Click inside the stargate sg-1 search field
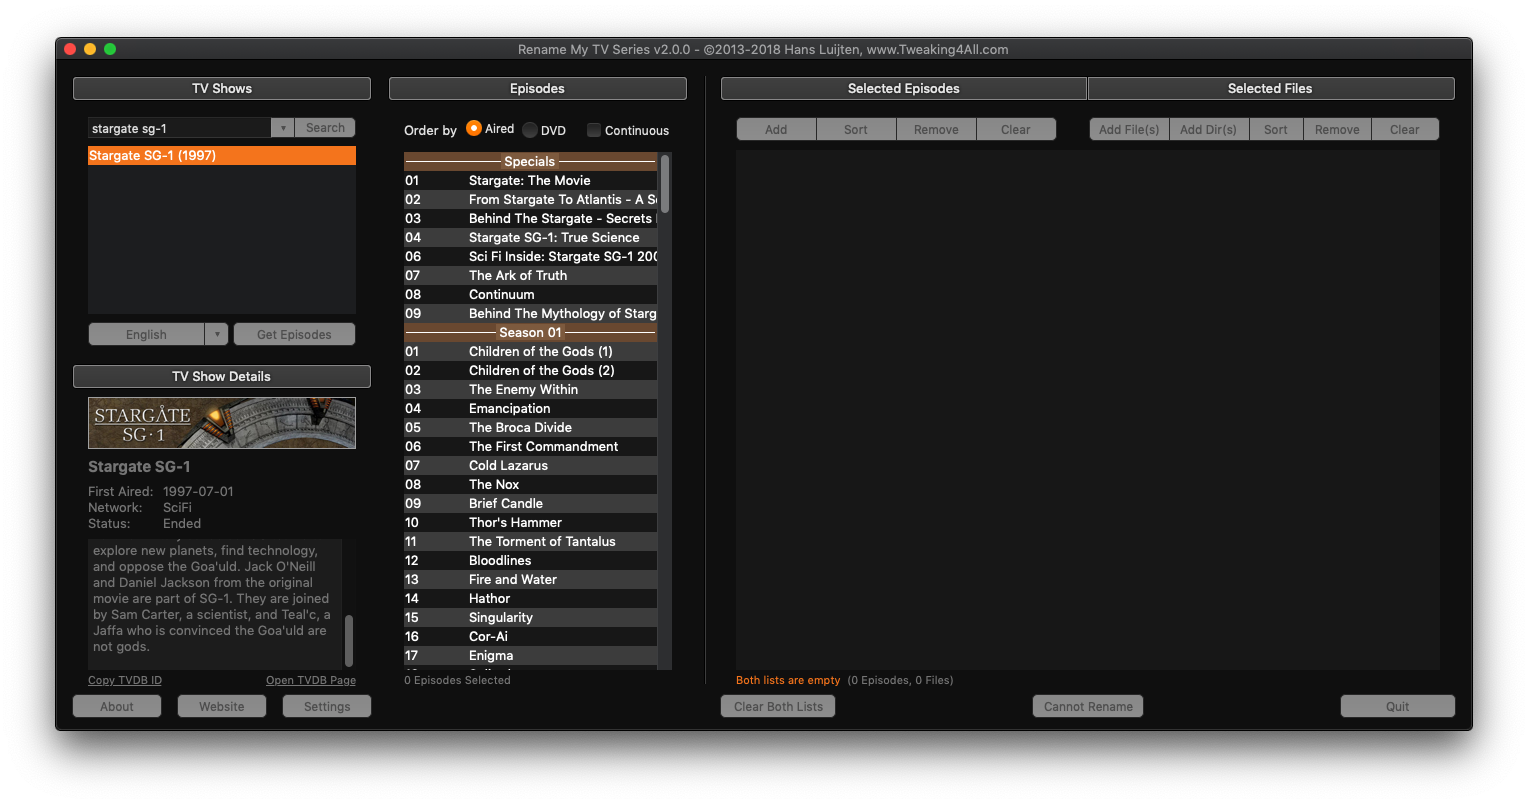This screenshot has width=1528, height=804. point(180,128)
